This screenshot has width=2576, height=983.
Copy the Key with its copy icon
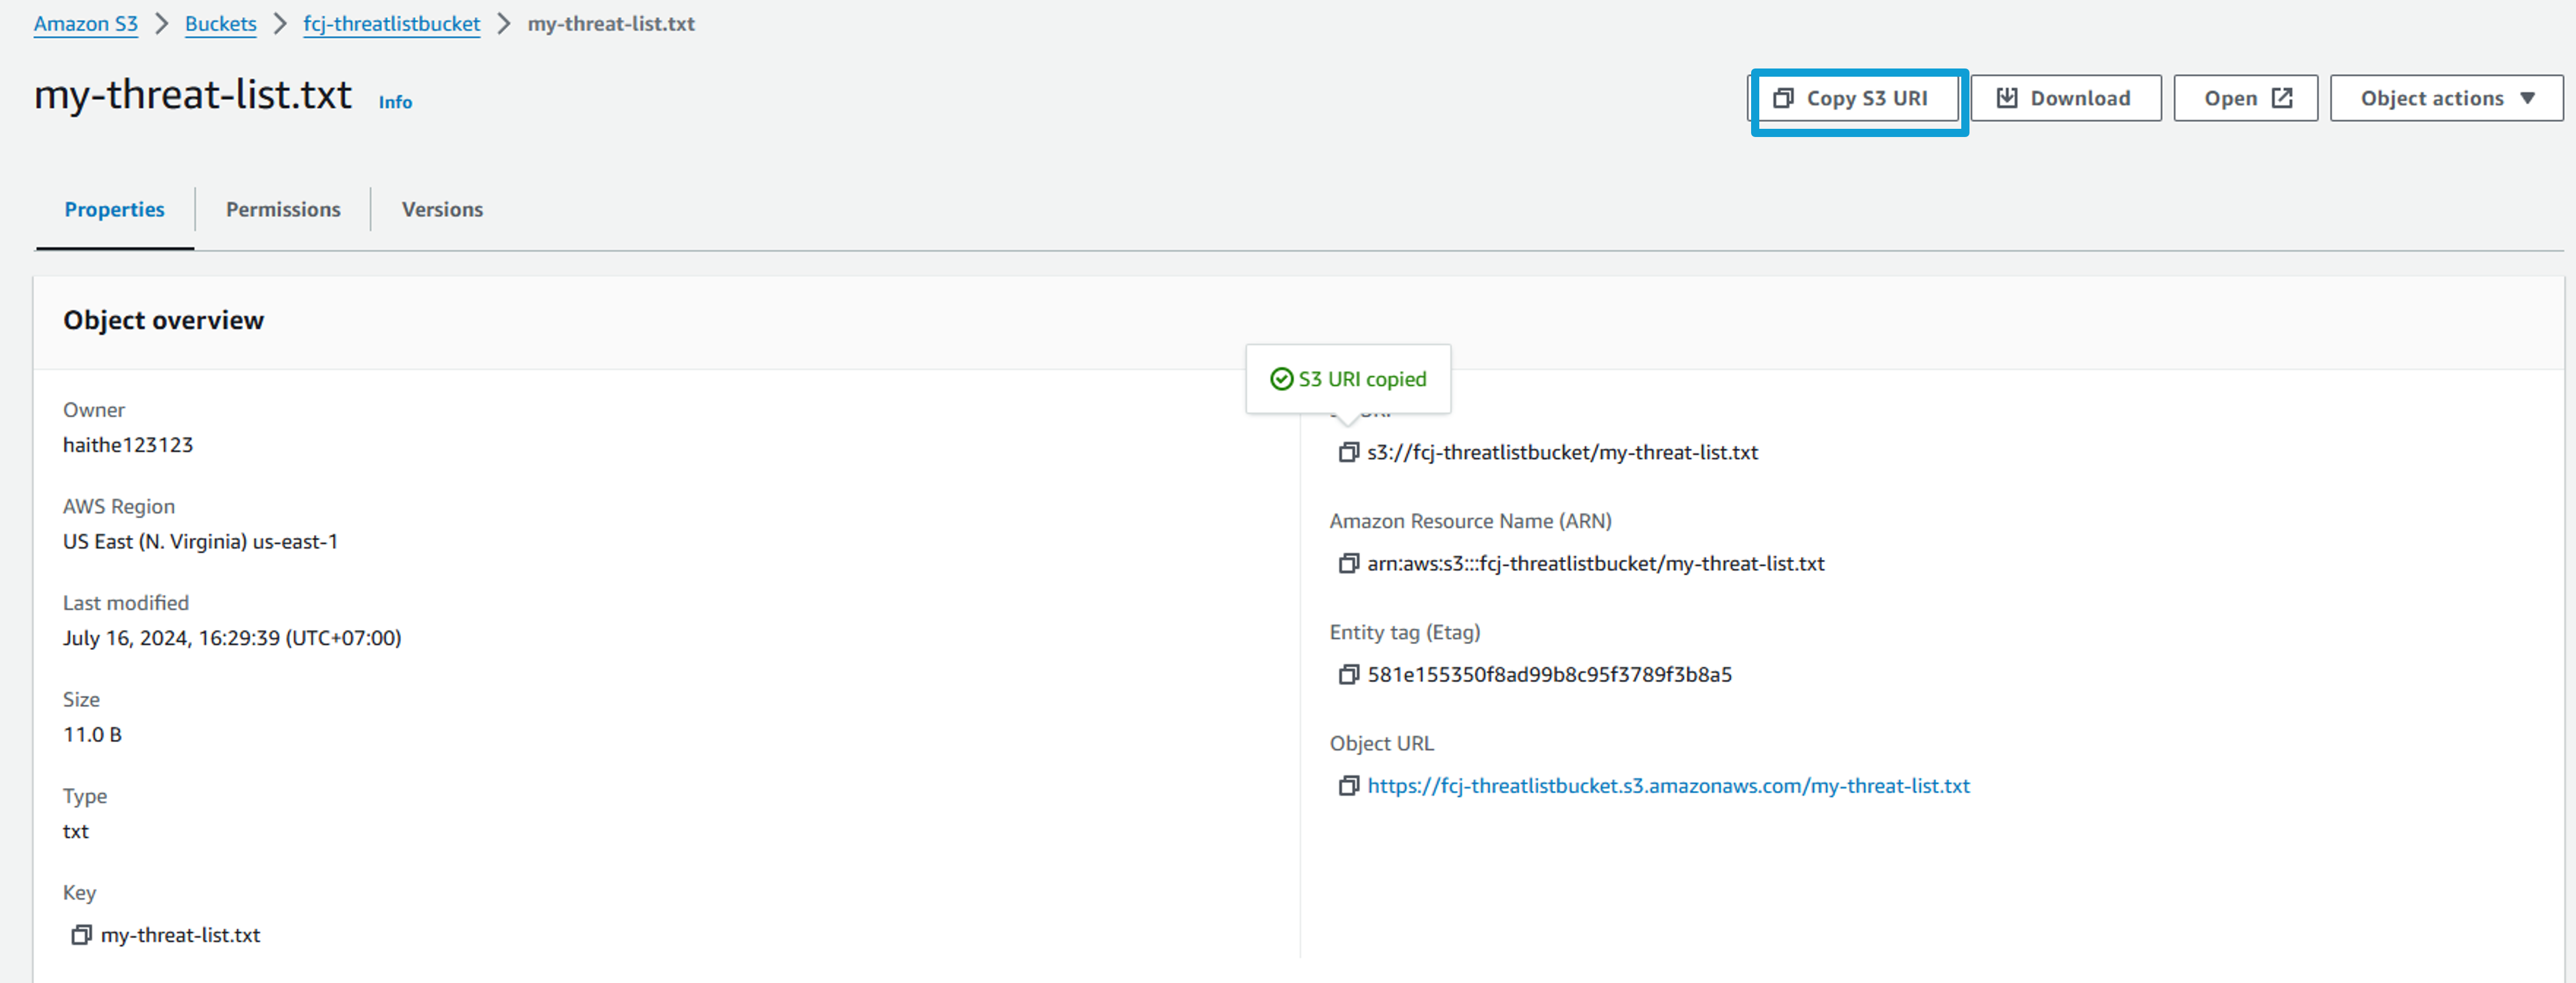81,935
